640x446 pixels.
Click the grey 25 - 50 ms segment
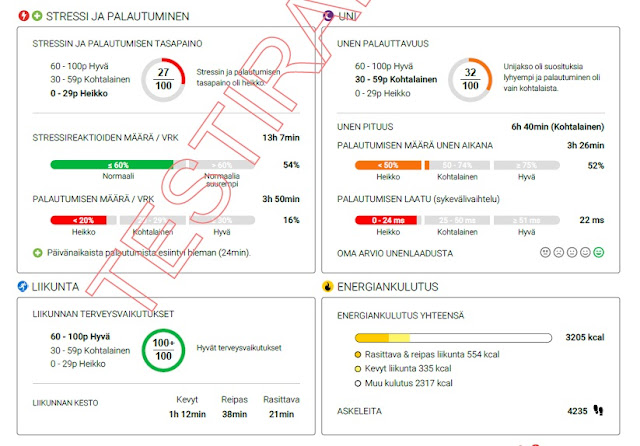click(x=457, y=220)
